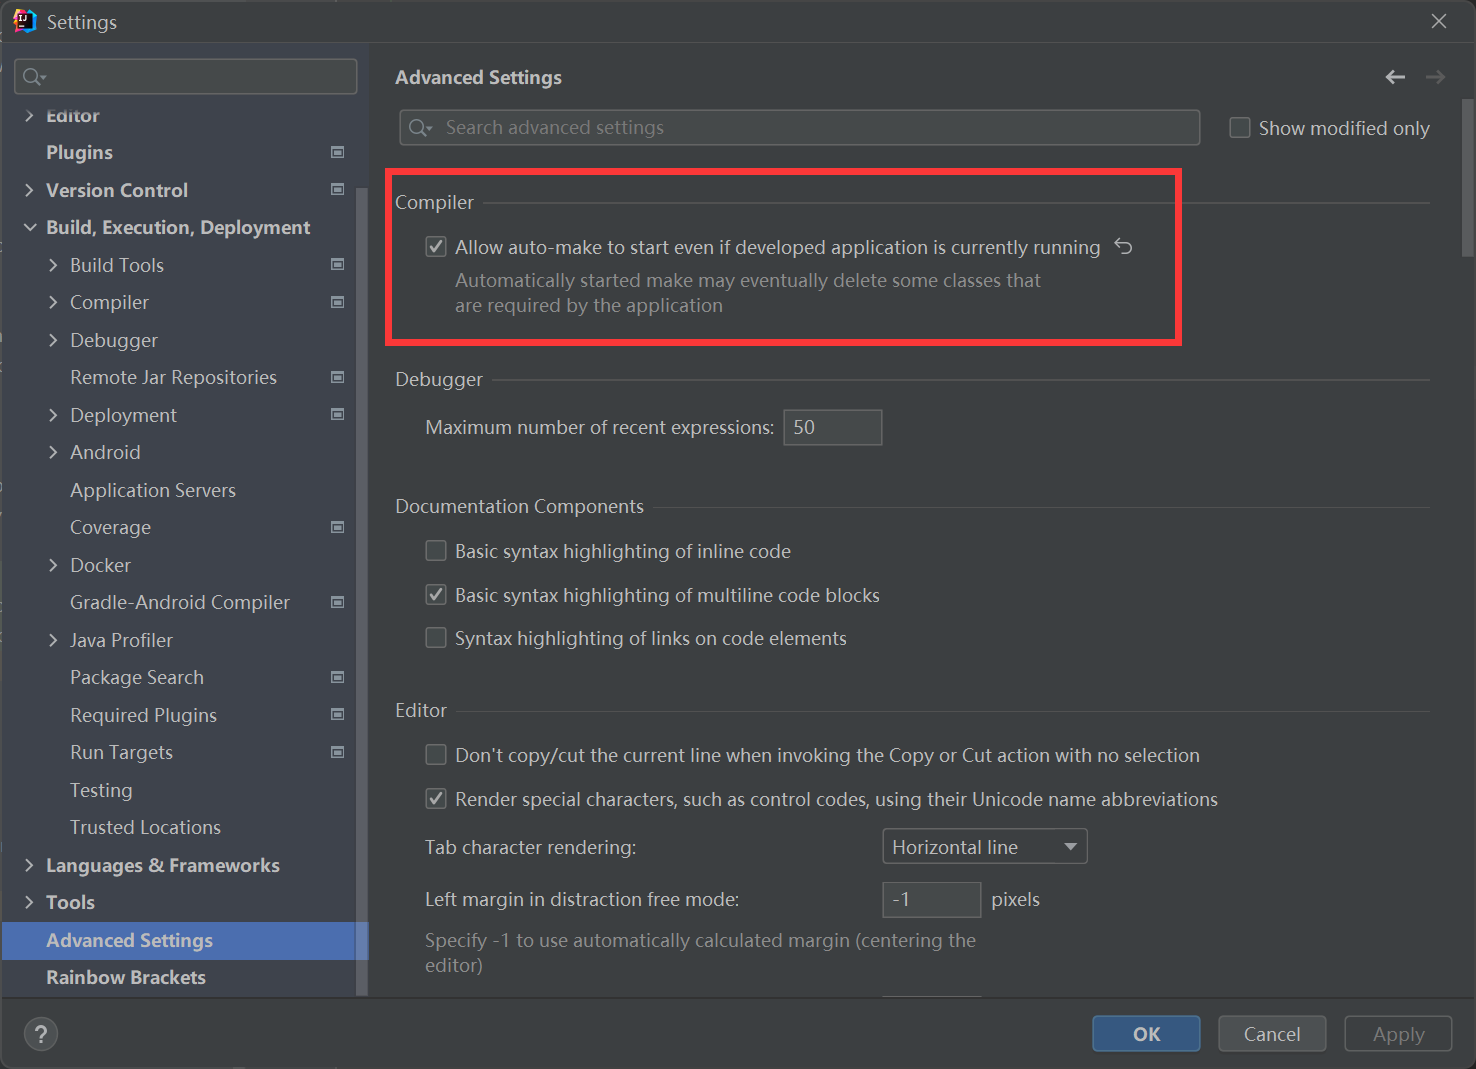Image resolution: width=1476 pixels, height=1069 pixels.
Task: Click the project-level icon beside Run Targets
Action: (338, 752)
